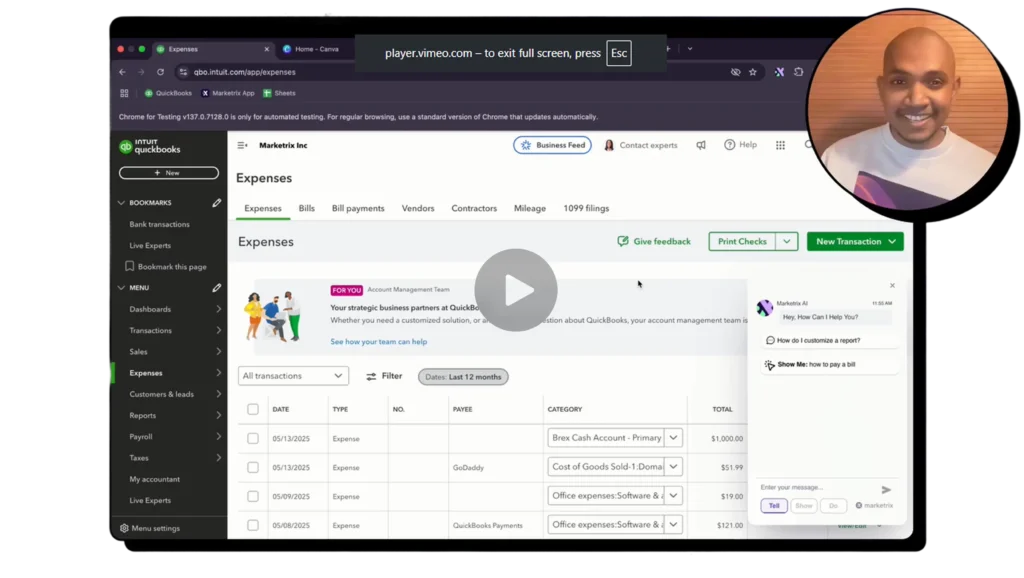Check the $1,000.00 expense row checkbox
1024x578 pixels.
(253, 439)
